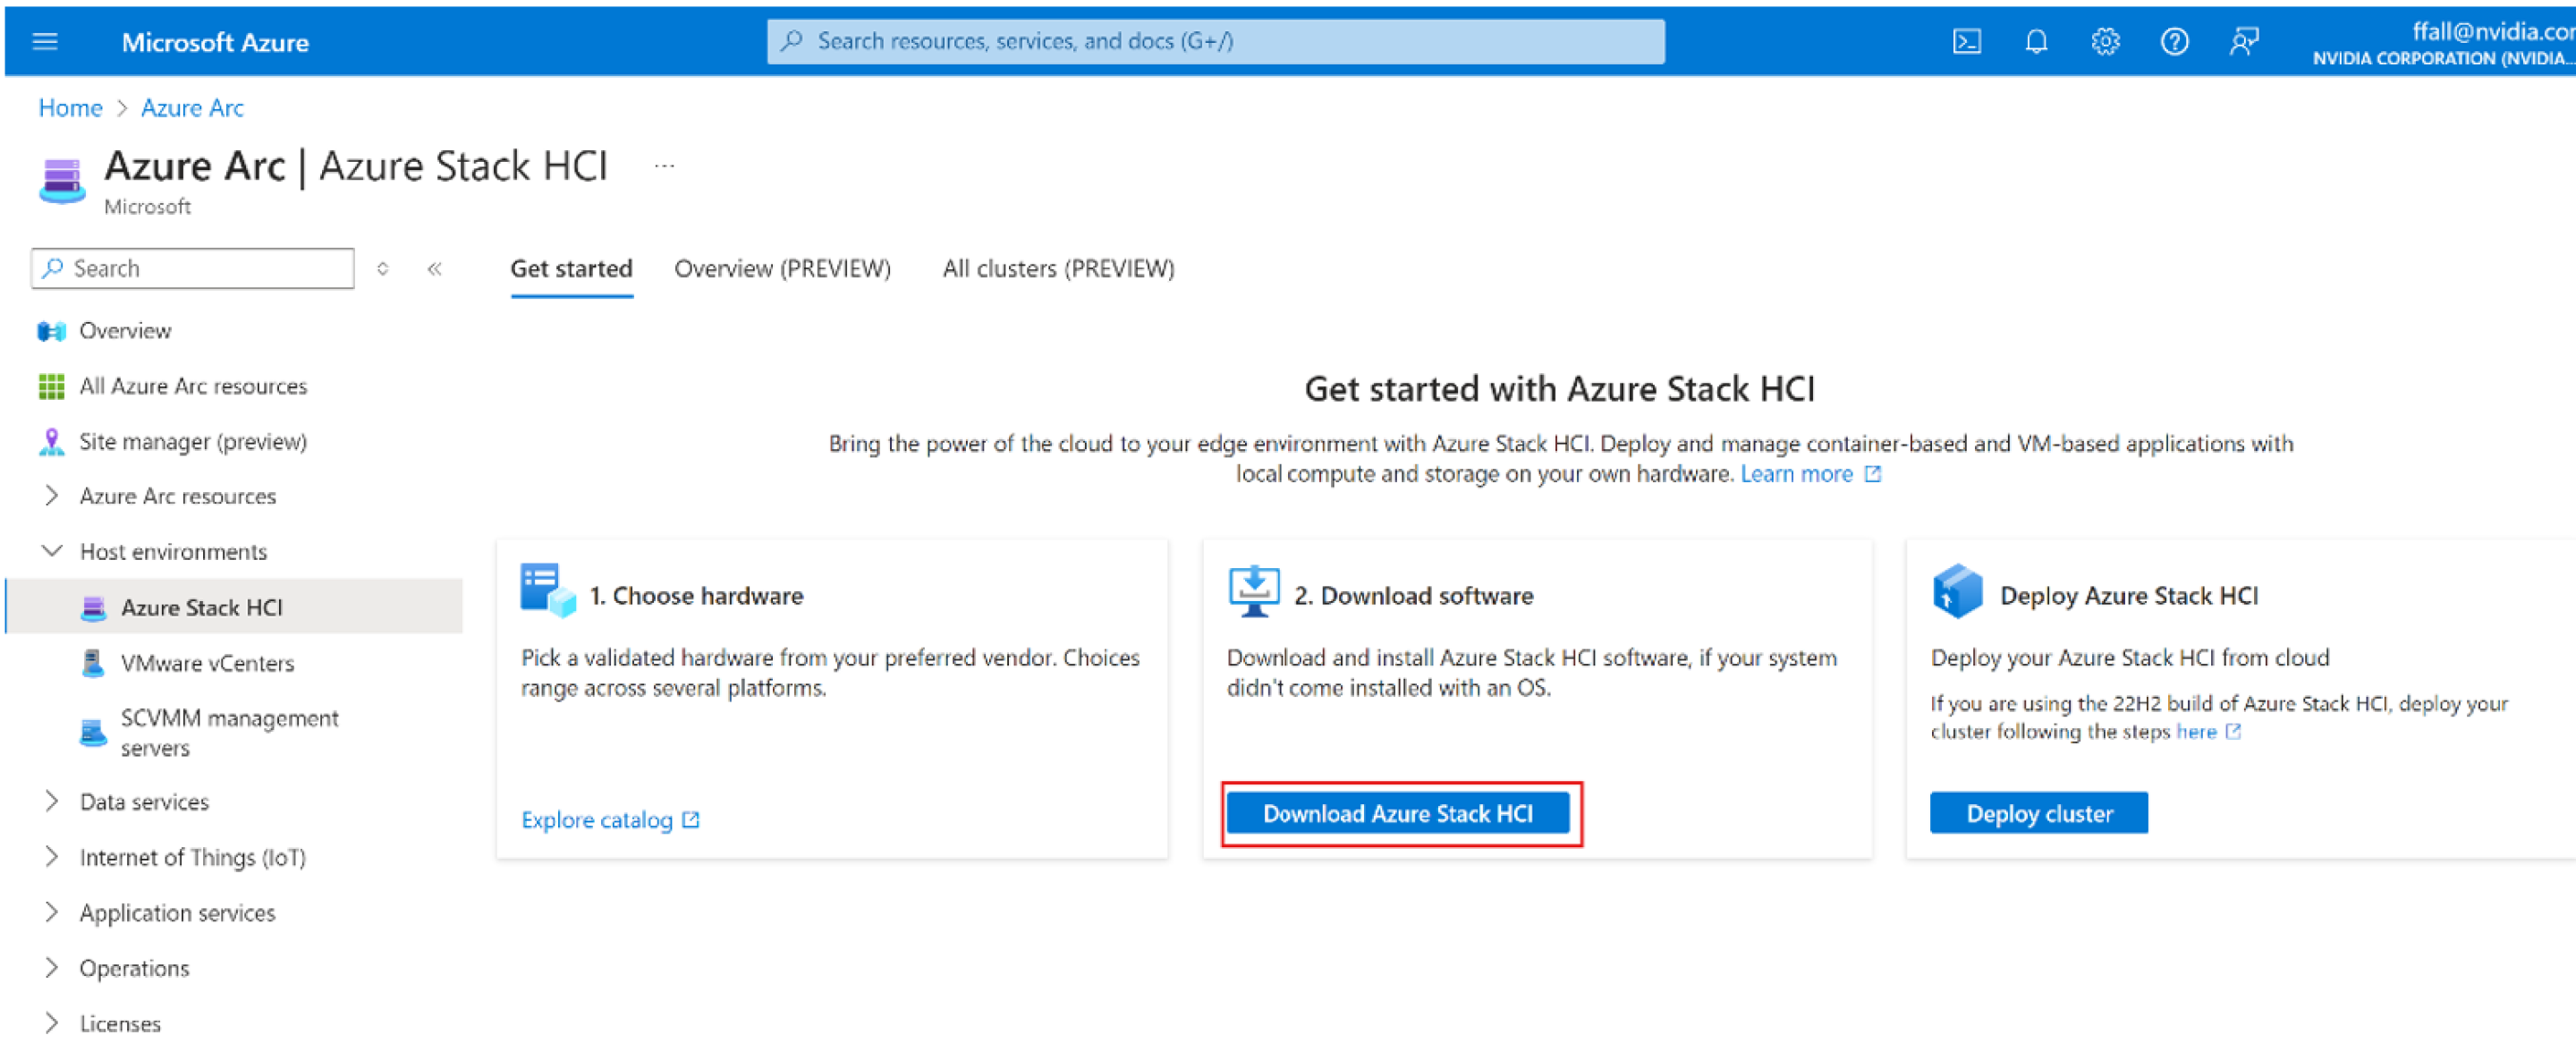Select All Azure Arc resources
The width and height of the screenshot is (2576, 1052).
coord(193,386)
